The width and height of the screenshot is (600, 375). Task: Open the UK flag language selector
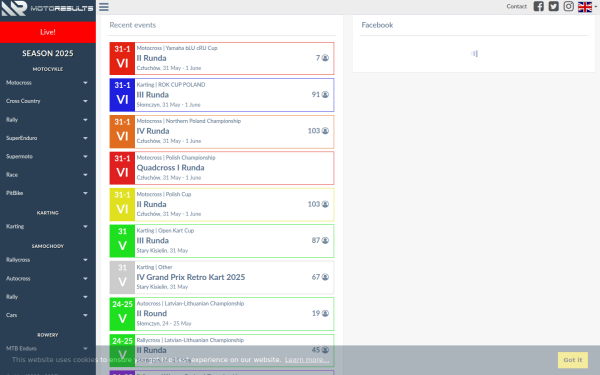pos(587,7)
